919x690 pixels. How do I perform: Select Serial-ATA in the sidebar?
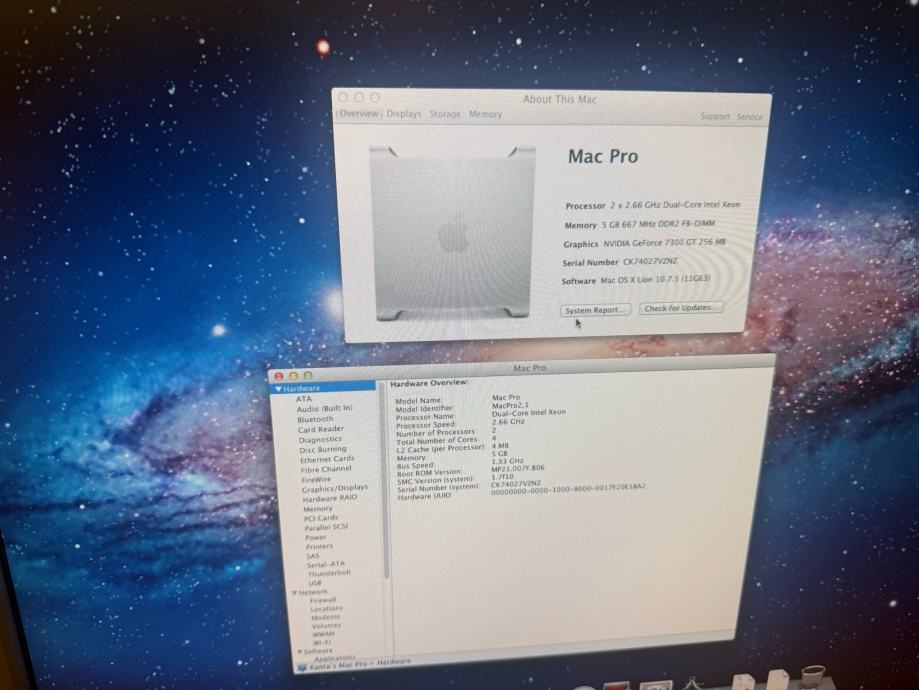pyautogui.click(x=326, y=565)
